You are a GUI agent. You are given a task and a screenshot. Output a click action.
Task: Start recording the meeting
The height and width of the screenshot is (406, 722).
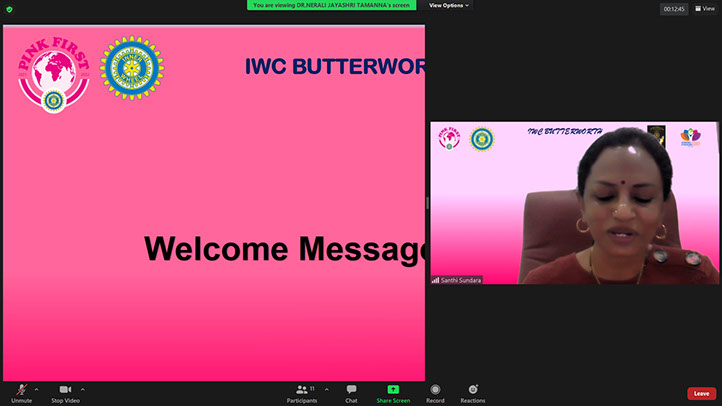(435, 391)
